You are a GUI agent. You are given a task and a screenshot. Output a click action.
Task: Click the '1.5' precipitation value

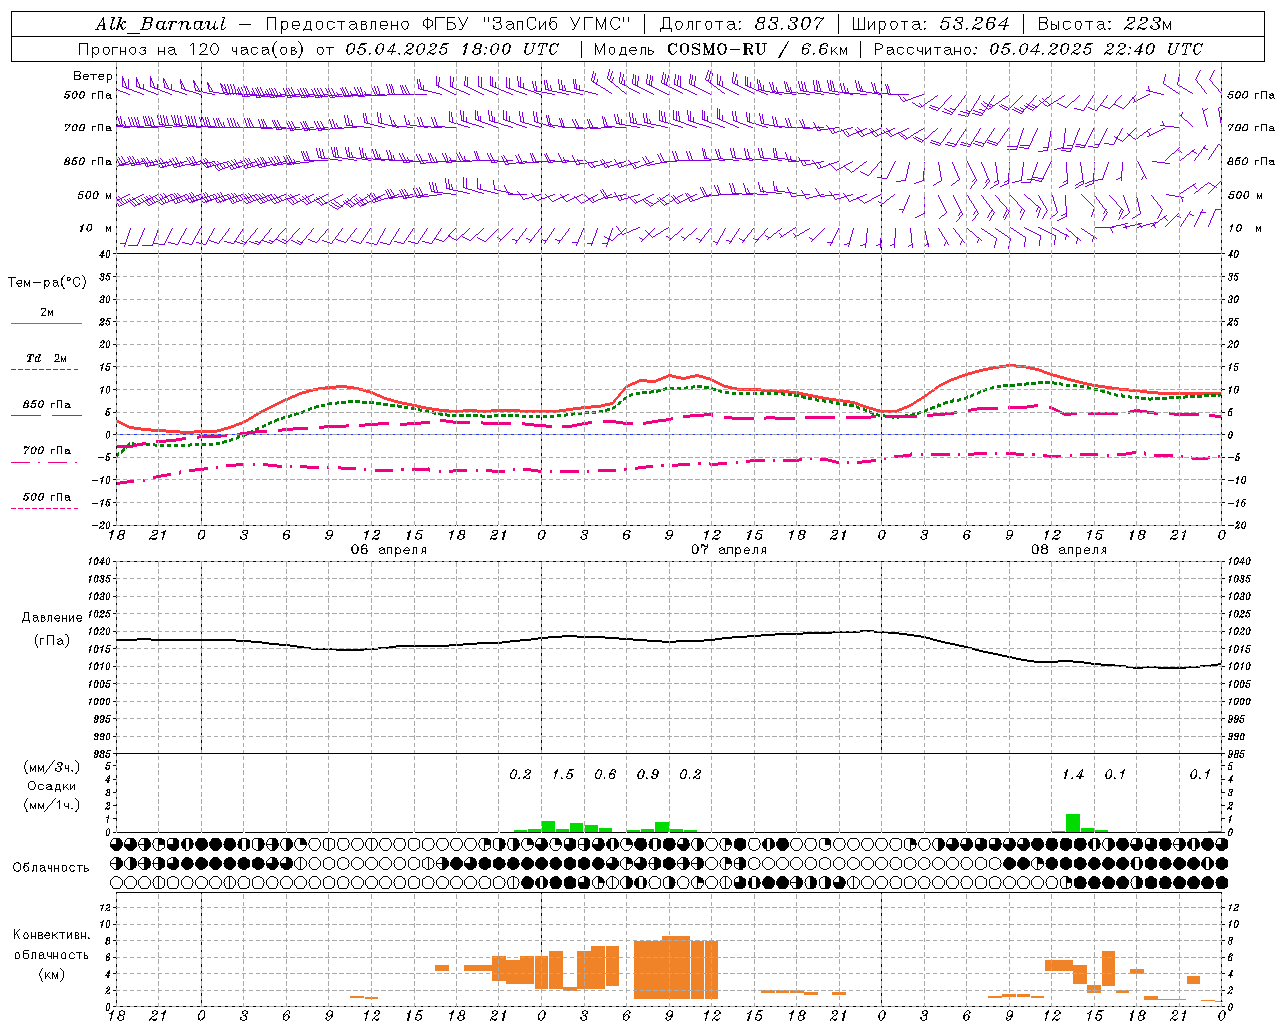click(x=563, y=775)
